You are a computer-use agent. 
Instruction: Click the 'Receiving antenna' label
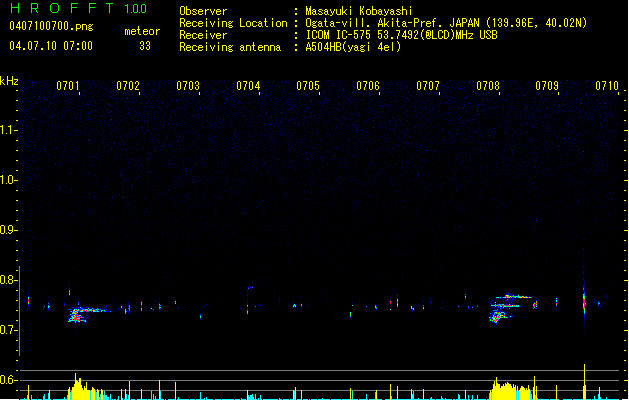click(230, 47)
